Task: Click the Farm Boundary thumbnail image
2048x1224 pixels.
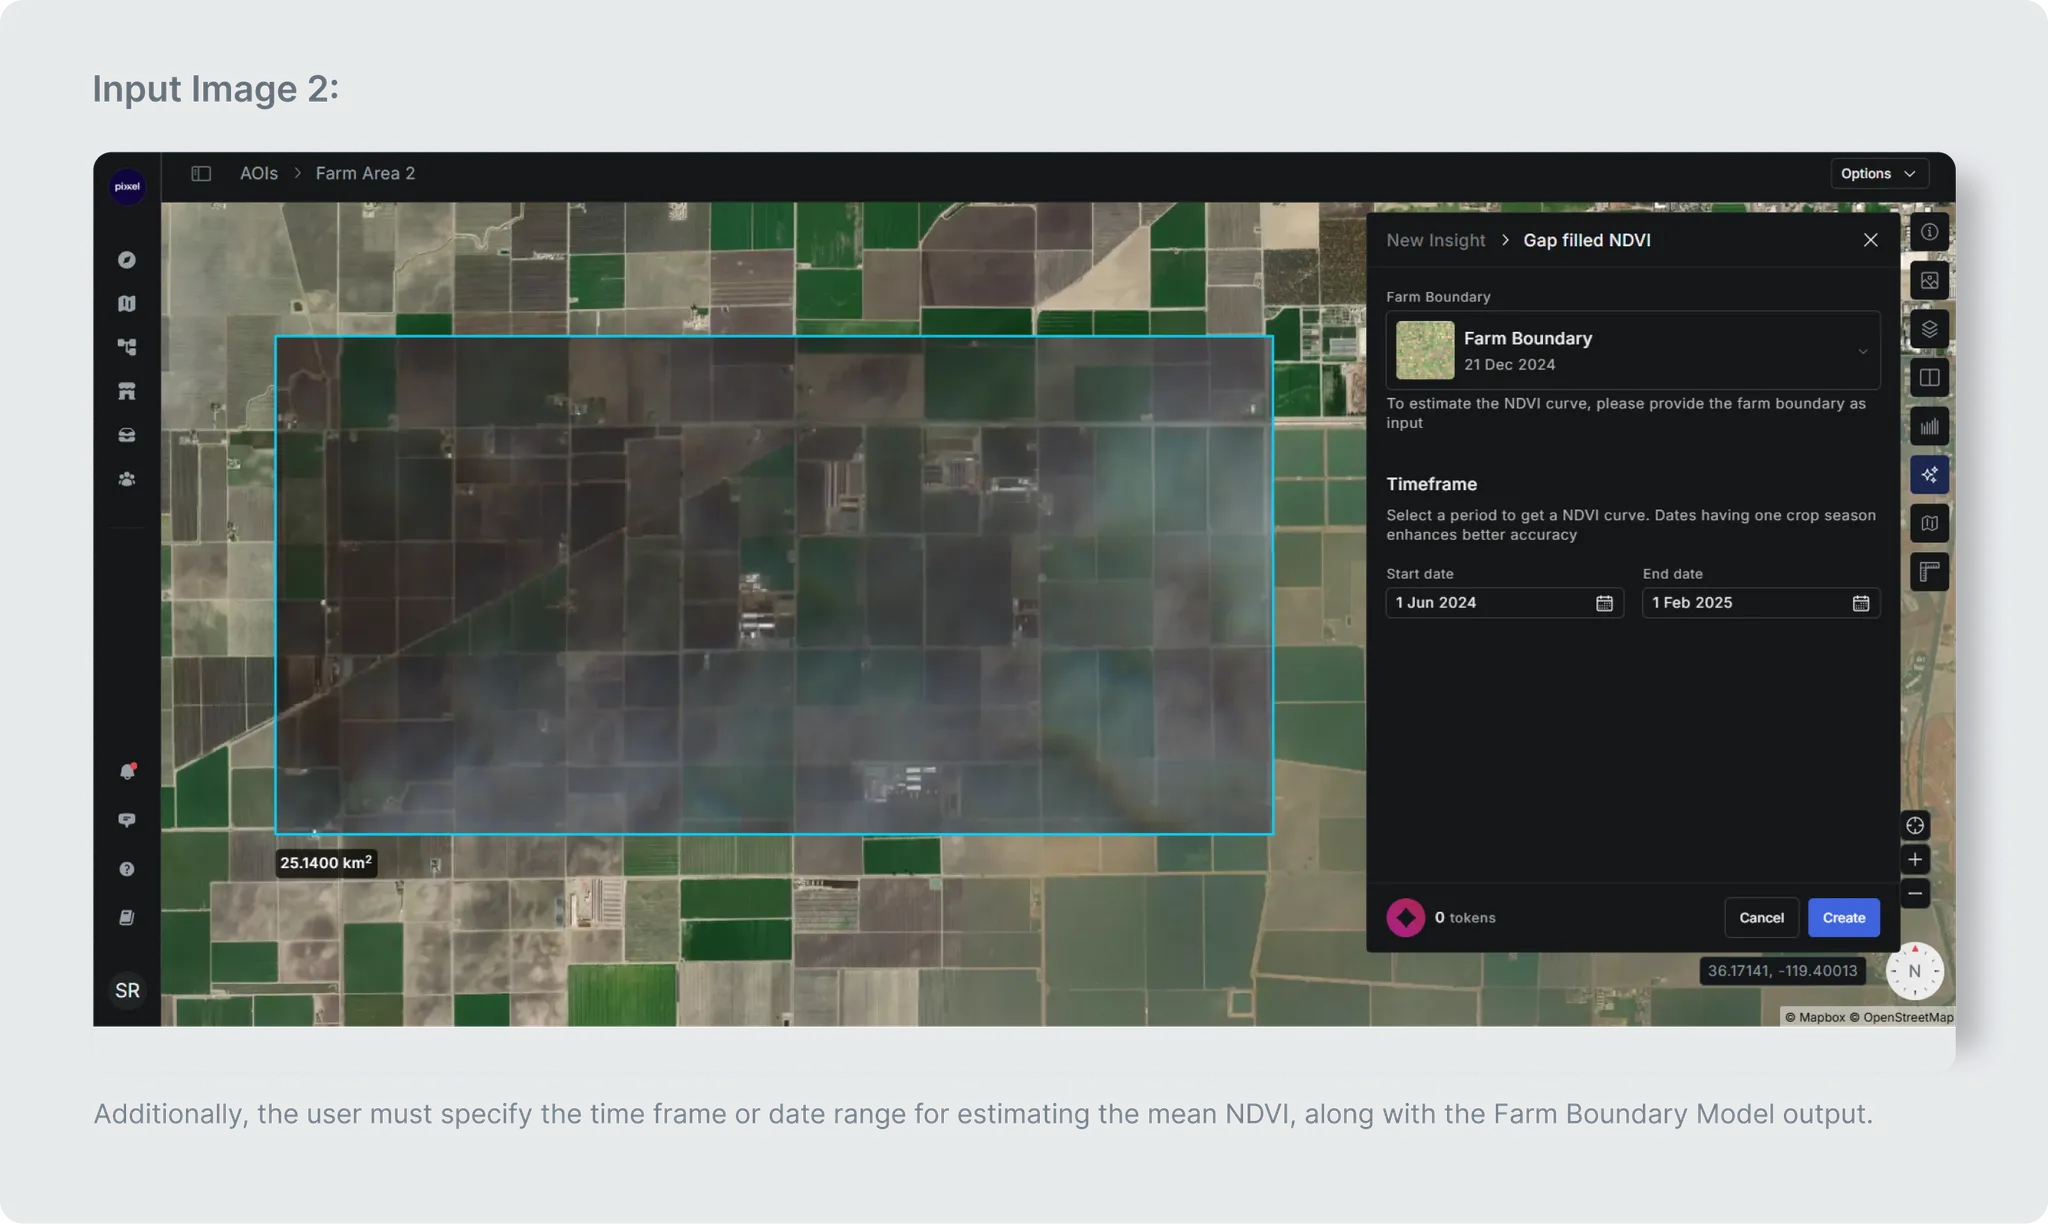Action: (x=1425, y=350)
